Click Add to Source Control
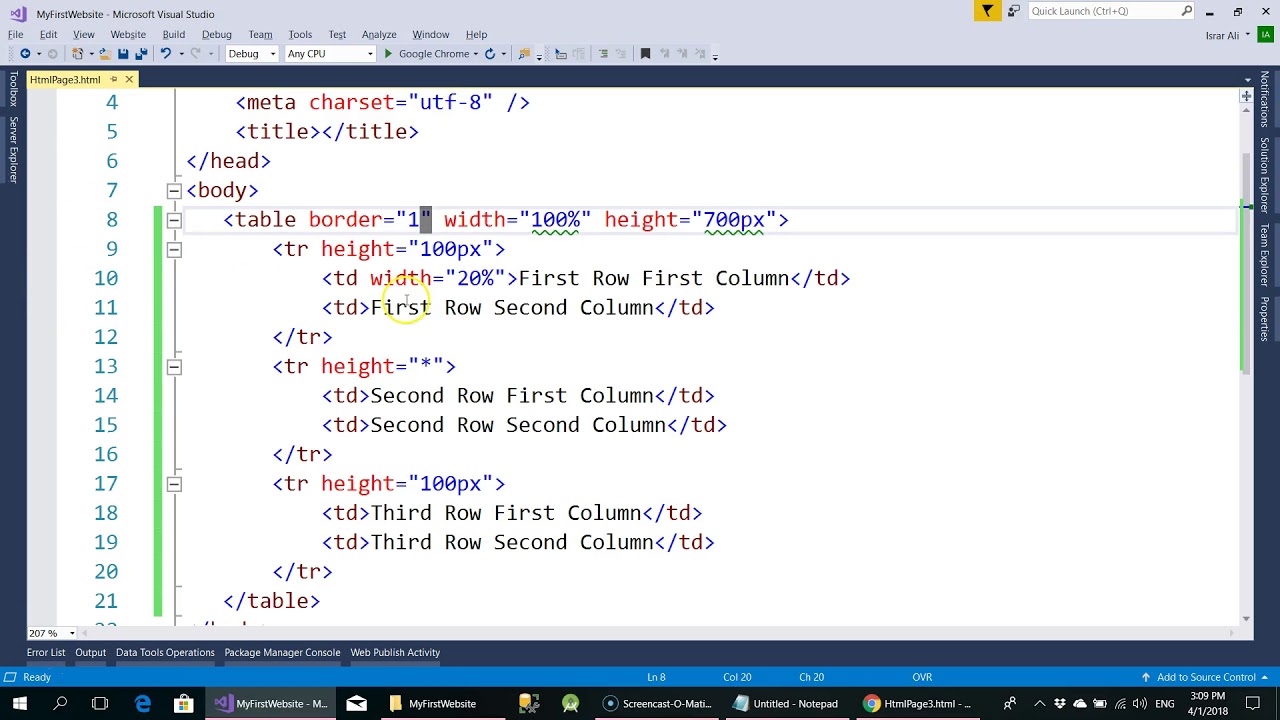This screenshot has width=1280, height=720. [1206, 677]
